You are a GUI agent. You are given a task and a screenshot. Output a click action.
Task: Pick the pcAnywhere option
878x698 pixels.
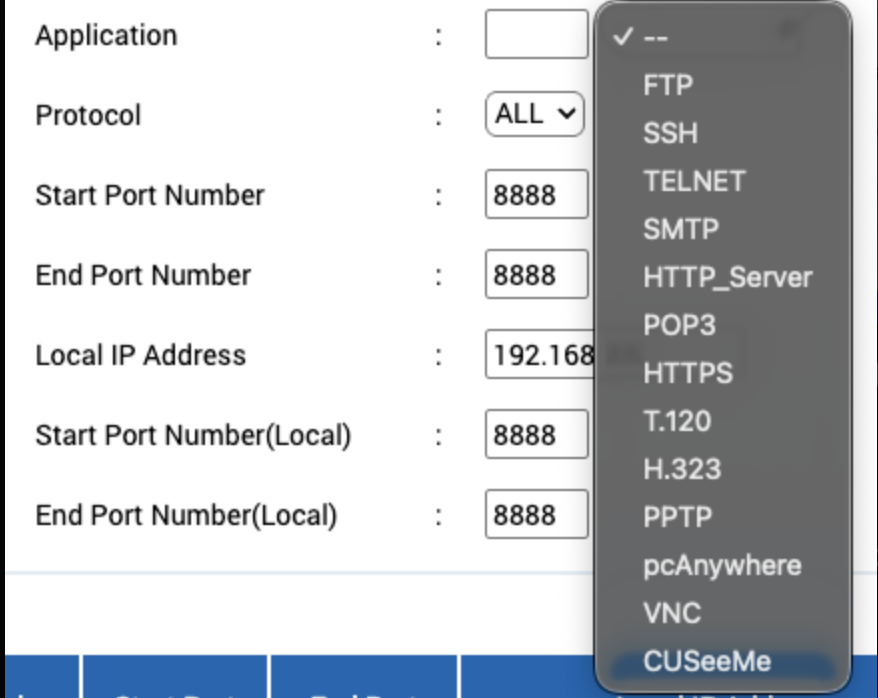pos(722,565)
